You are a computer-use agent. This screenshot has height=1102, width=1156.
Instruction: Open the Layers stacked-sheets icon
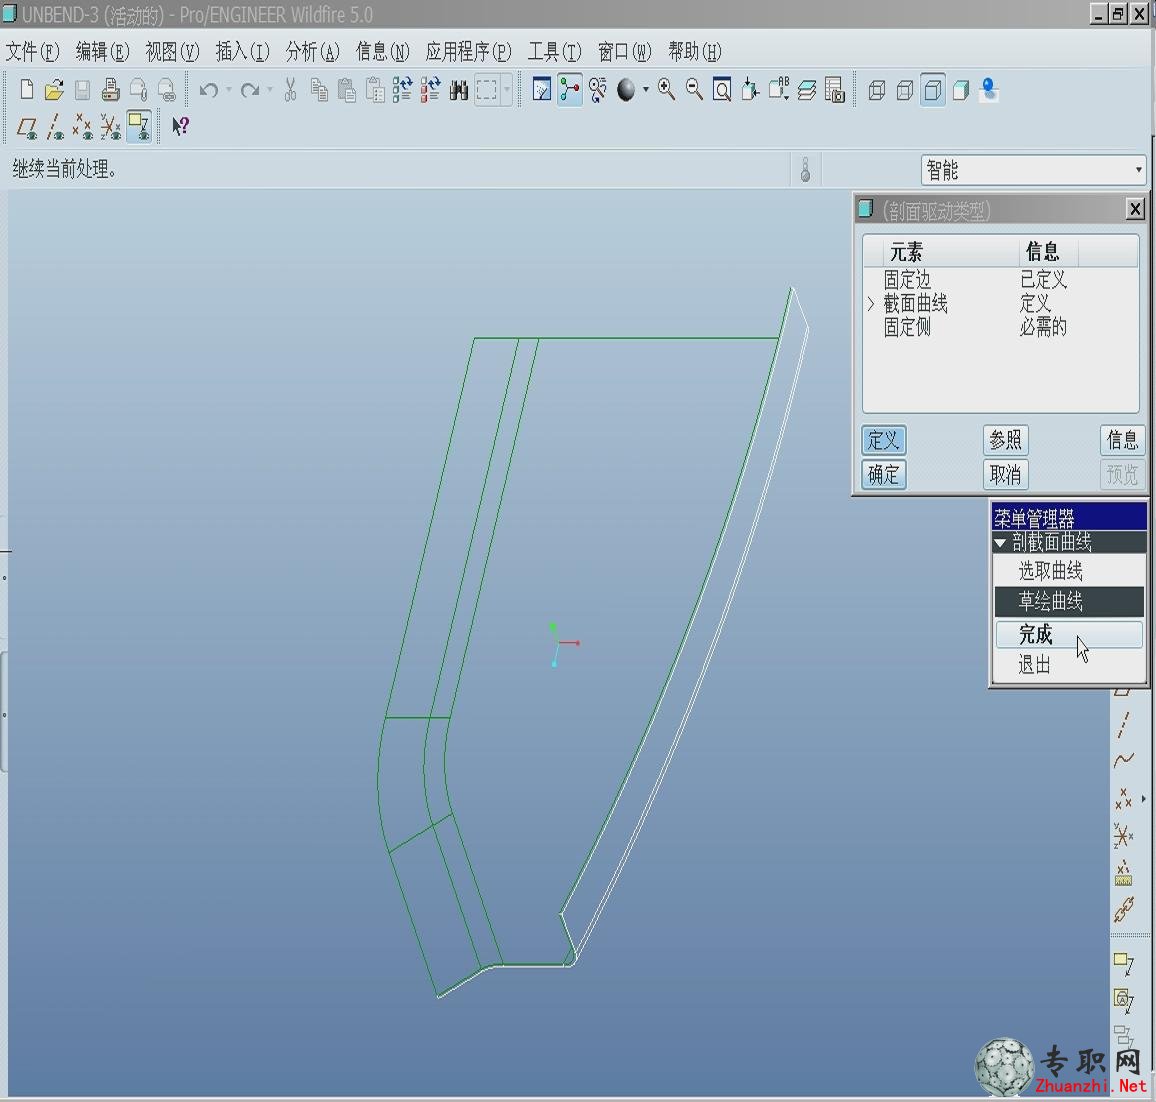point(807,90)
